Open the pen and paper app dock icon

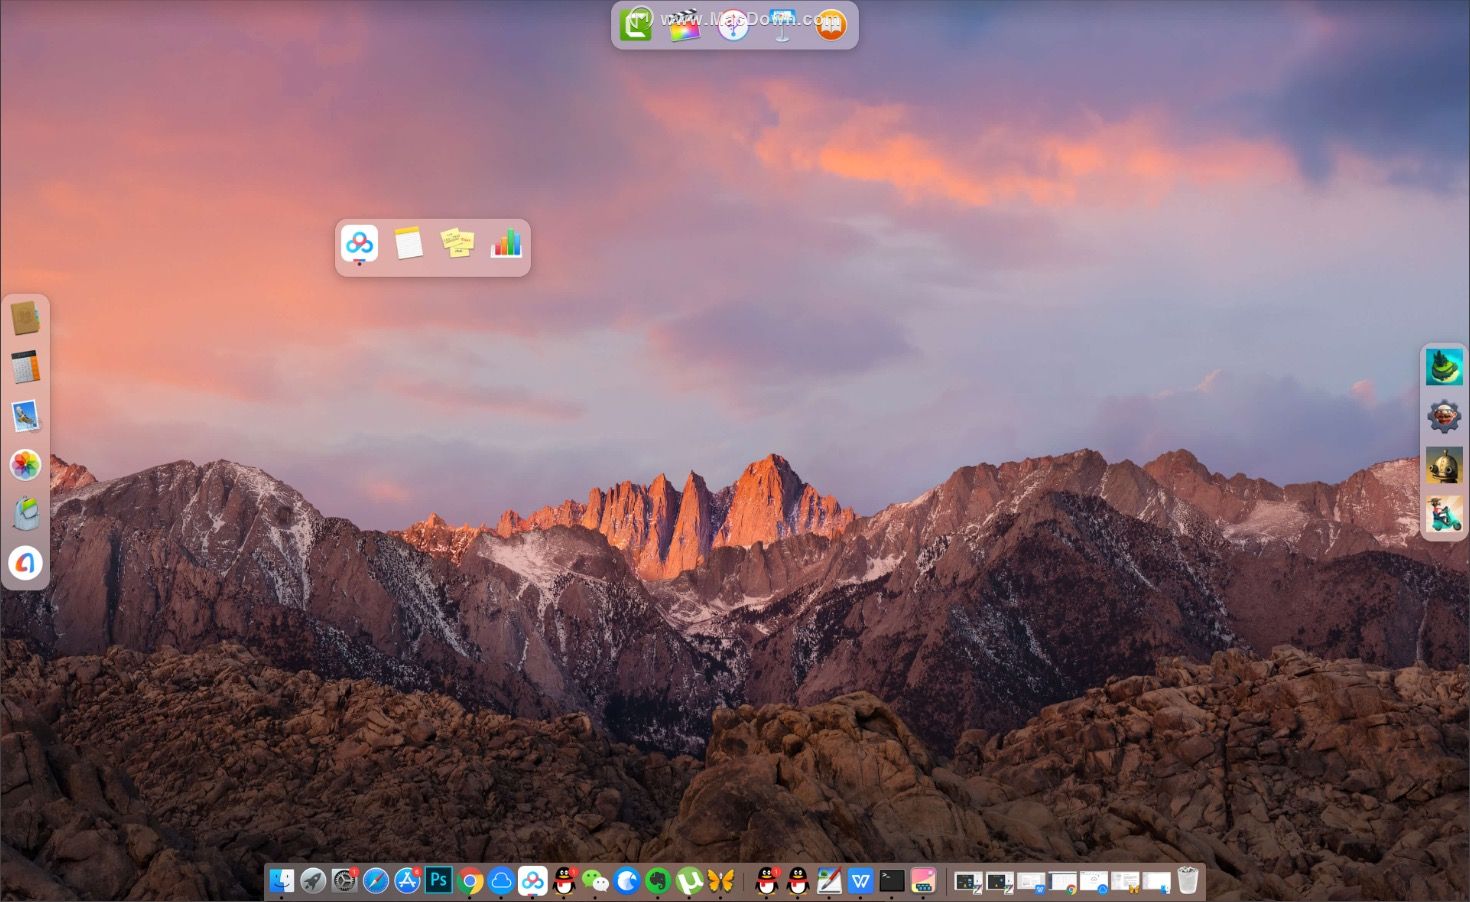pyautogui.click(x=829, y=880)
